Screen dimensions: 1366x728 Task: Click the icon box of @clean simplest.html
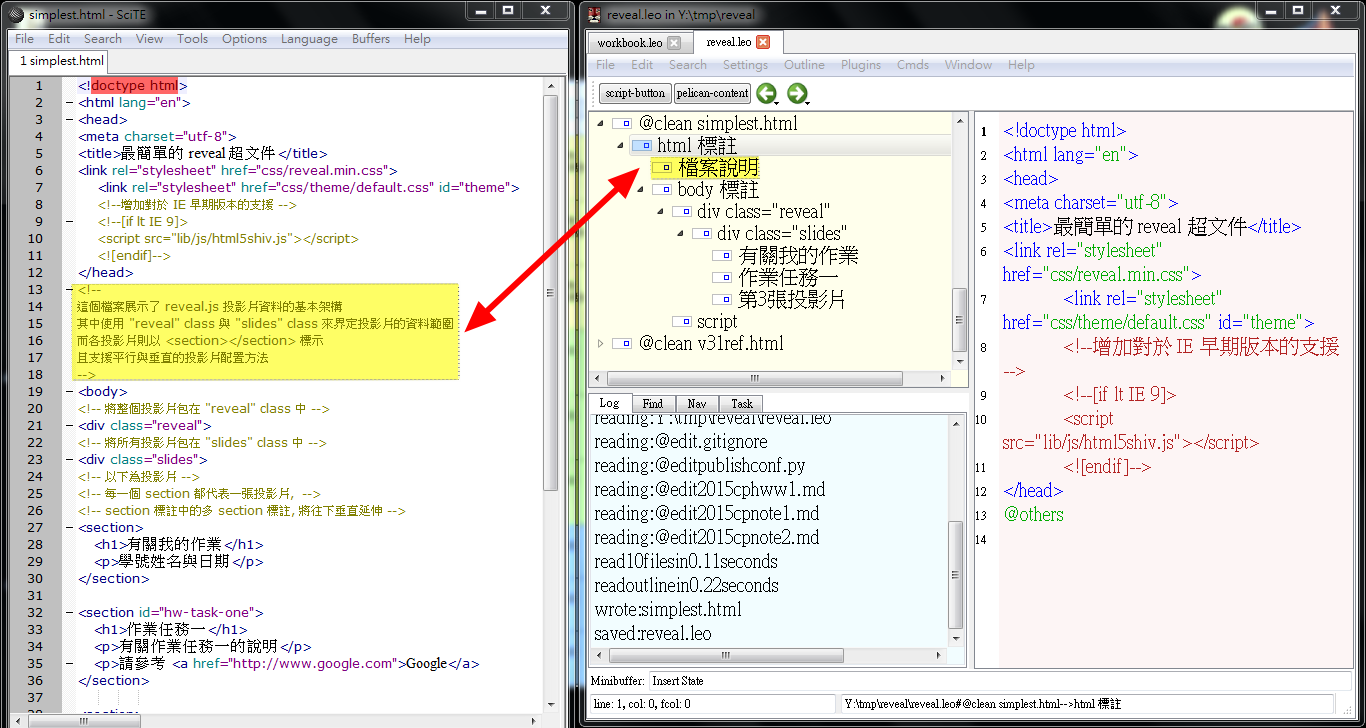pos(621,123)
